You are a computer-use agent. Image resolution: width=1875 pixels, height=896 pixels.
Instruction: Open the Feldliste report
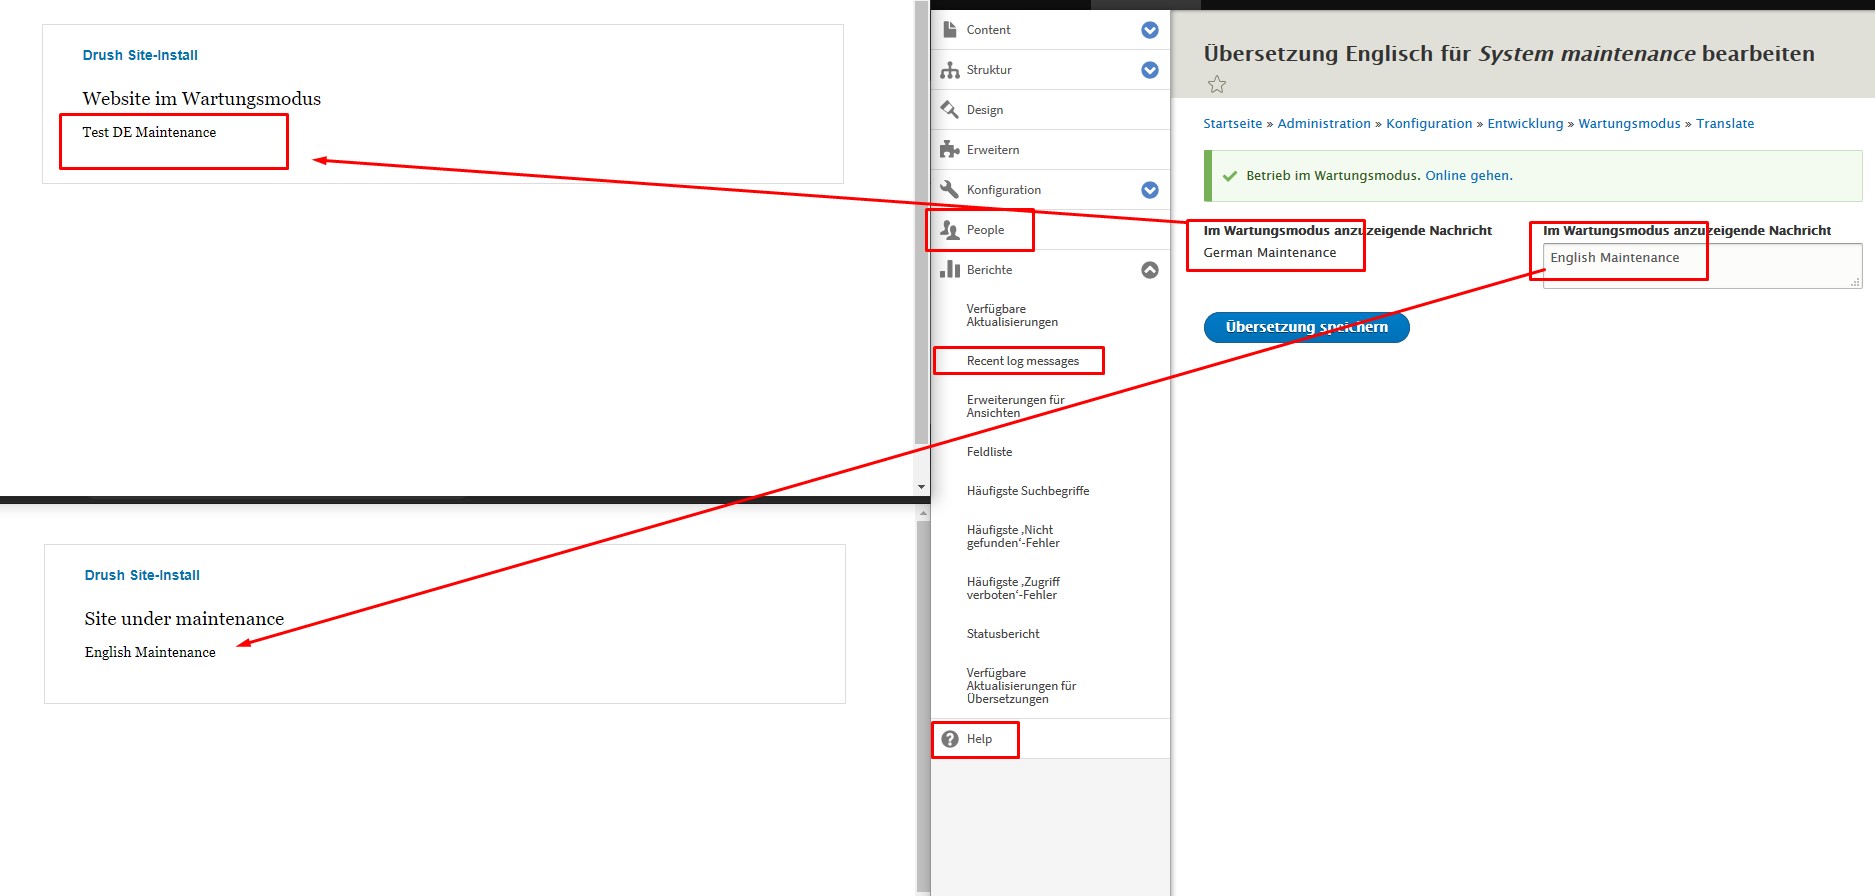pos(989,452)
